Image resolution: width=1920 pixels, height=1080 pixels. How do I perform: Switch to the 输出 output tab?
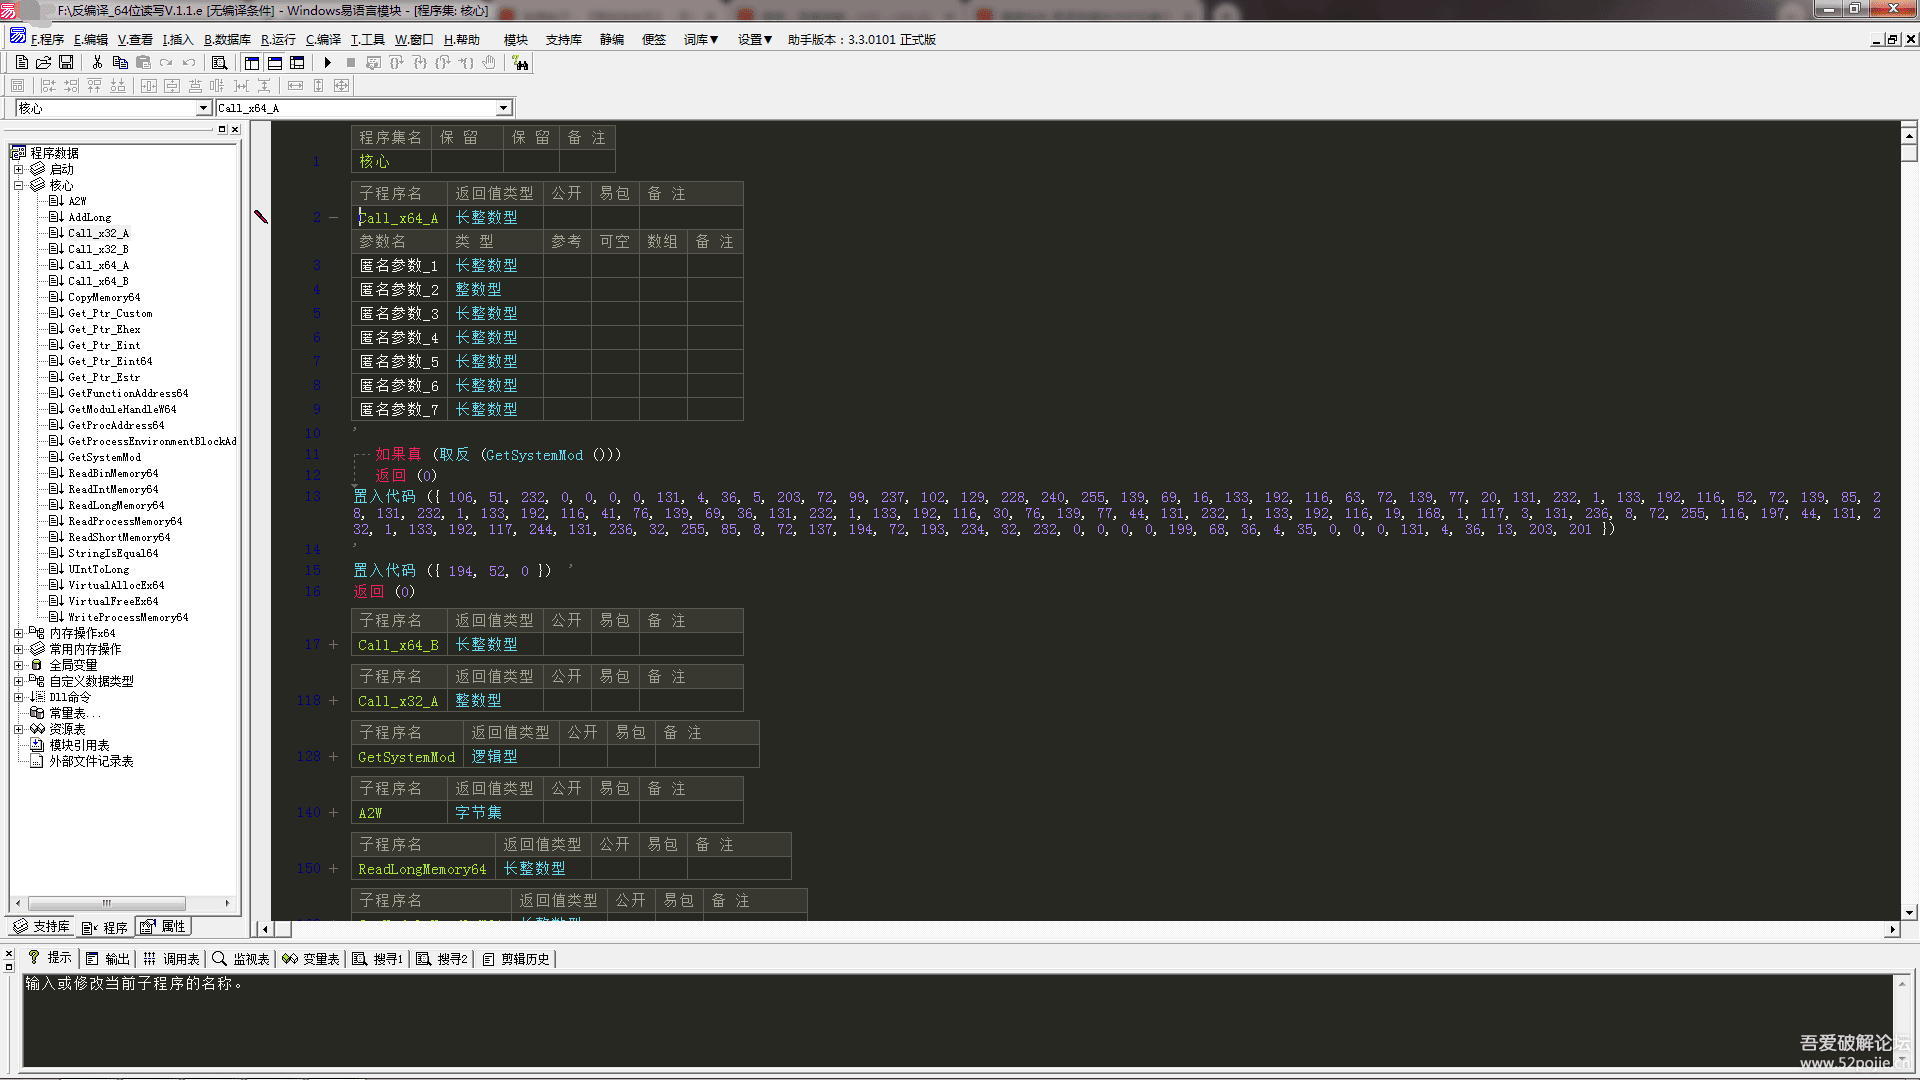click(108, 958)
